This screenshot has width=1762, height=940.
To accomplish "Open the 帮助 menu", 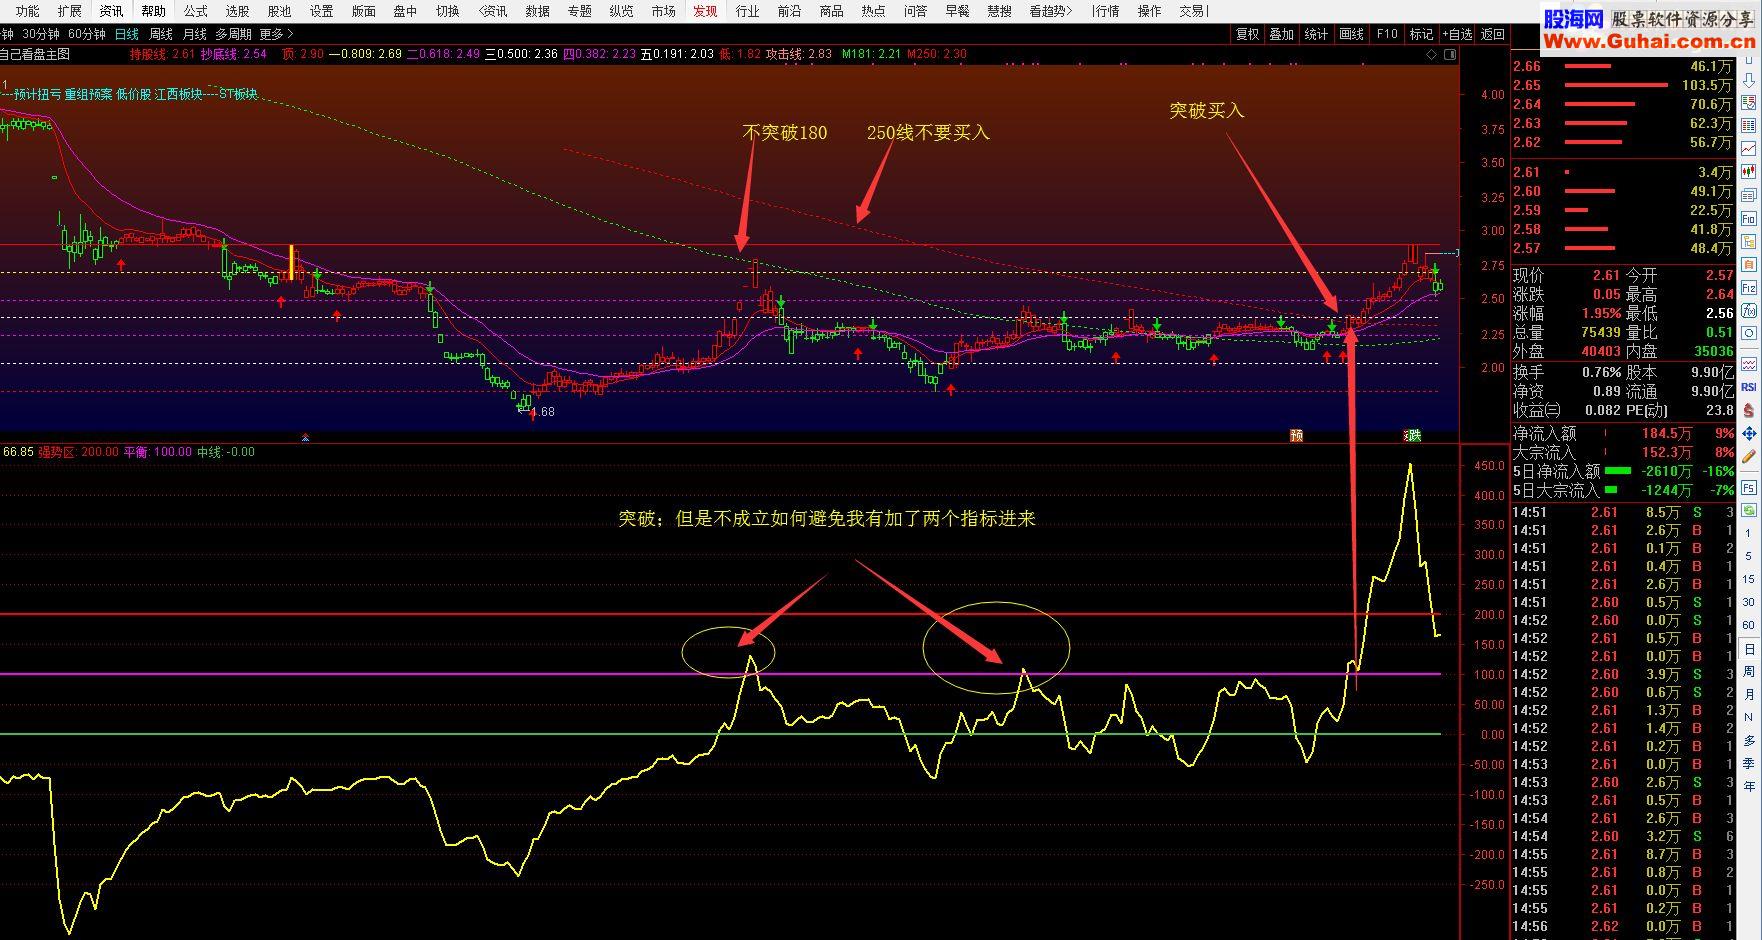I will 153,11.
